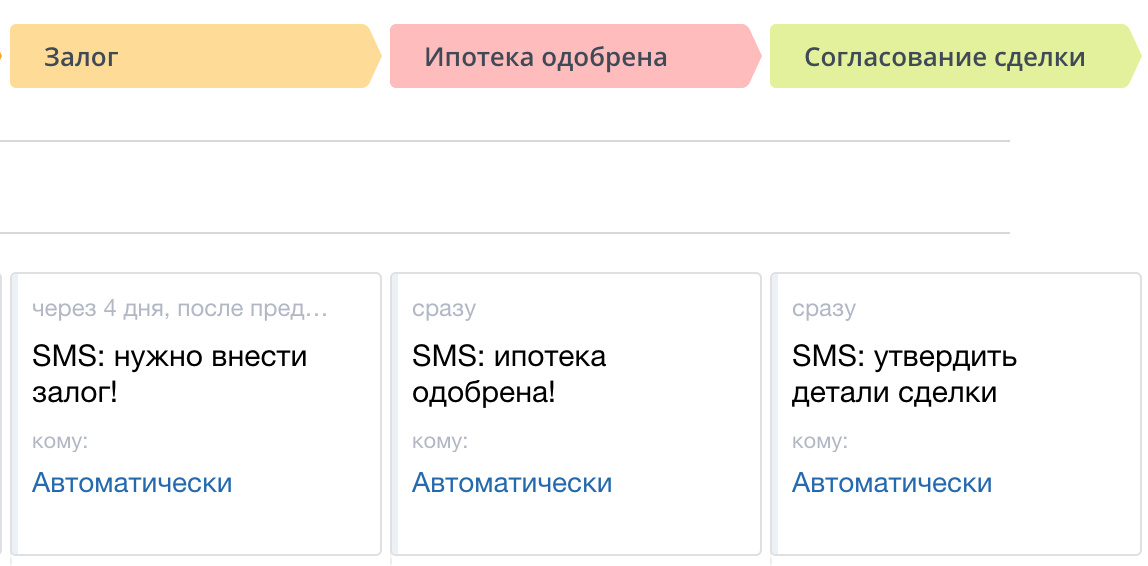Screen dimensions: 1148x566
Task: Click empty area below Автоматически in залог card
Action: (x=200, y=527)
